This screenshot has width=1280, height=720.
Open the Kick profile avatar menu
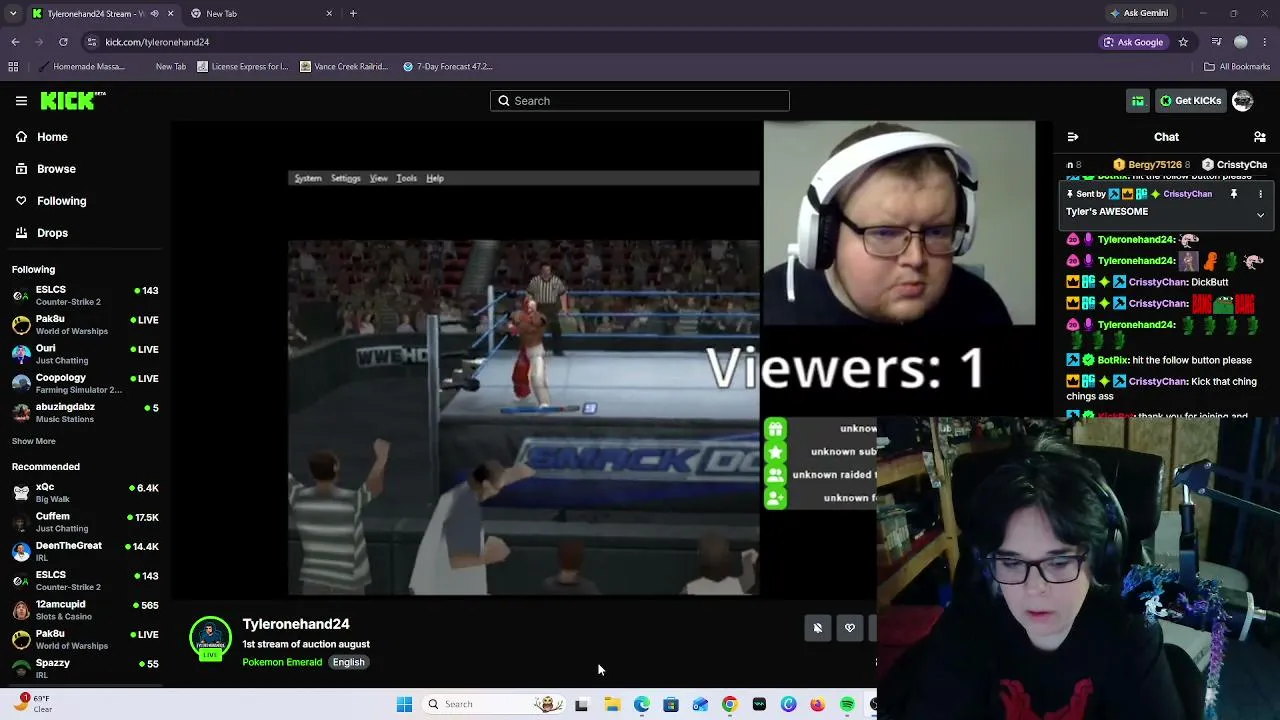(x=1243, y=101)
